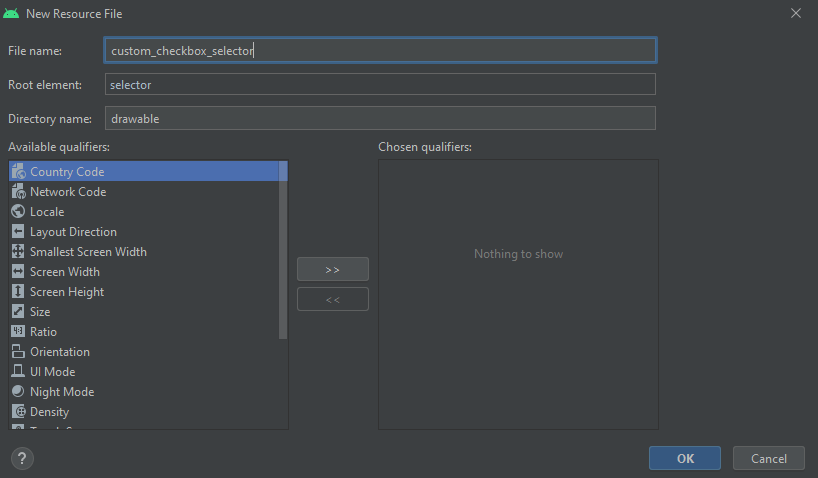Remove qualifier with the << button

(x=333, y=299)
